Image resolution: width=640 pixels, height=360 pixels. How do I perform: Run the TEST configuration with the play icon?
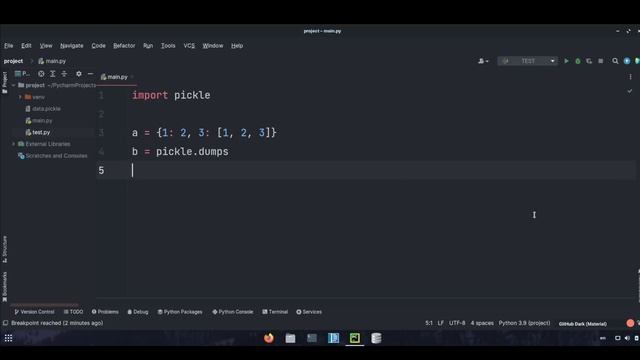[566, 61]
